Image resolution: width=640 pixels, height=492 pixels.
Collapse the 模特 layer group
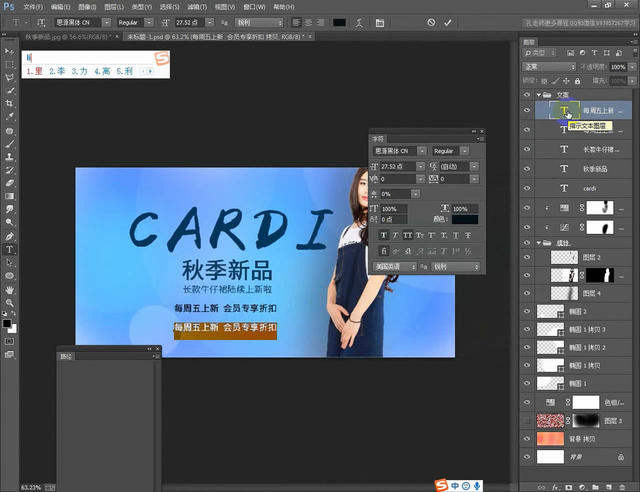(539, 243)
